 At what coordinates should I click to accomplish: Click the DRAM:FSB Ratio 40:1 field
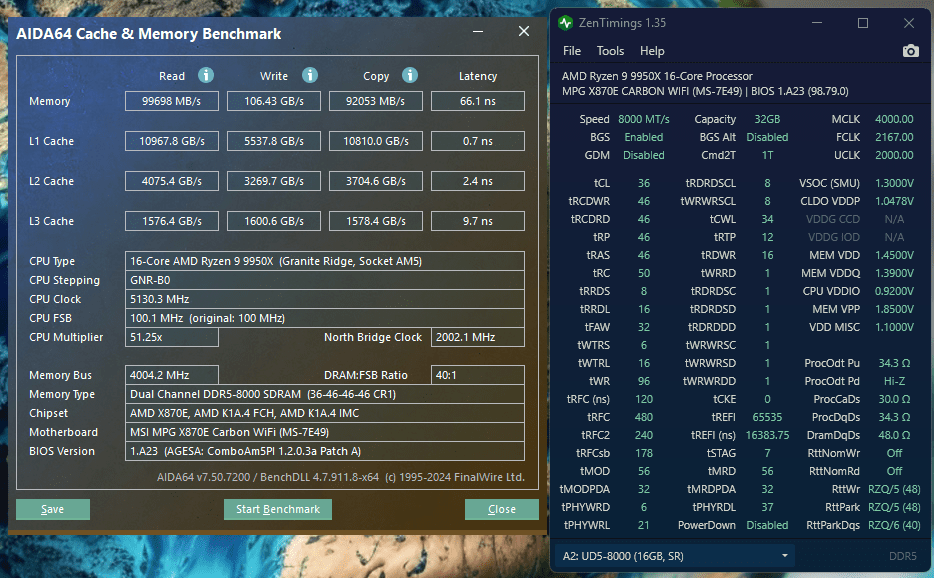(478, 375)
